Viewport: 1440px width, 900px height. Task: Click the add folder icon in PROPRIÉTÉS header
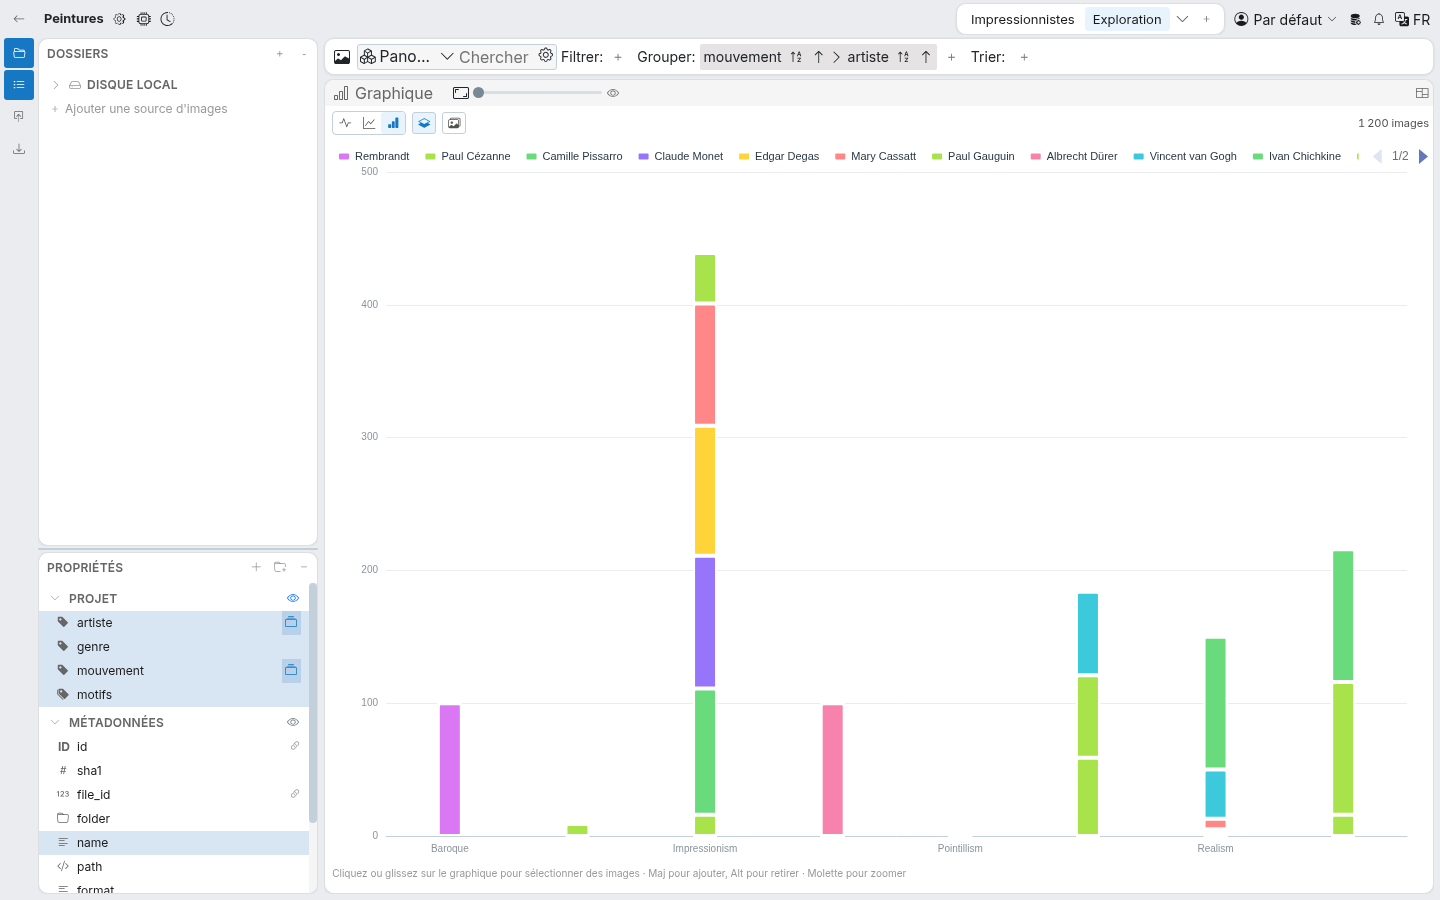click(x=280, y=567)
